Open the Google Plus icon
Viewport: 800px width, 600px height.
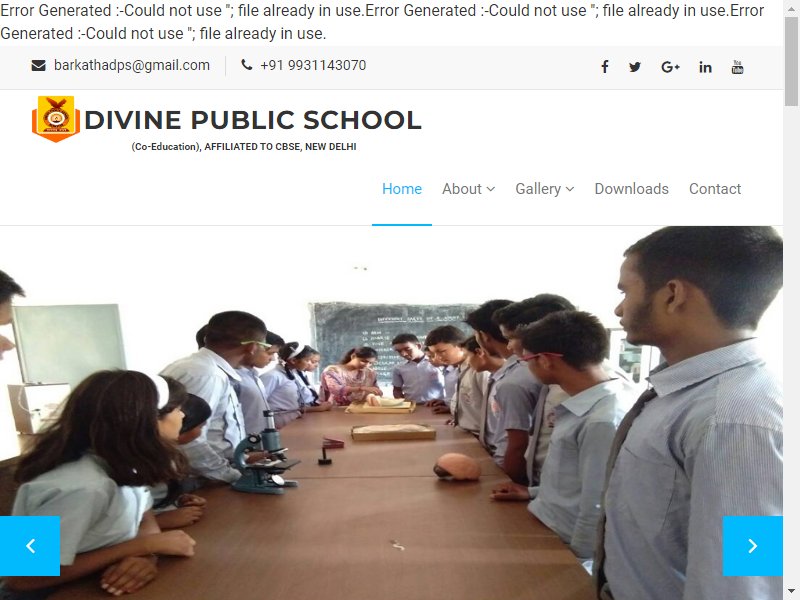coord(670,67)
